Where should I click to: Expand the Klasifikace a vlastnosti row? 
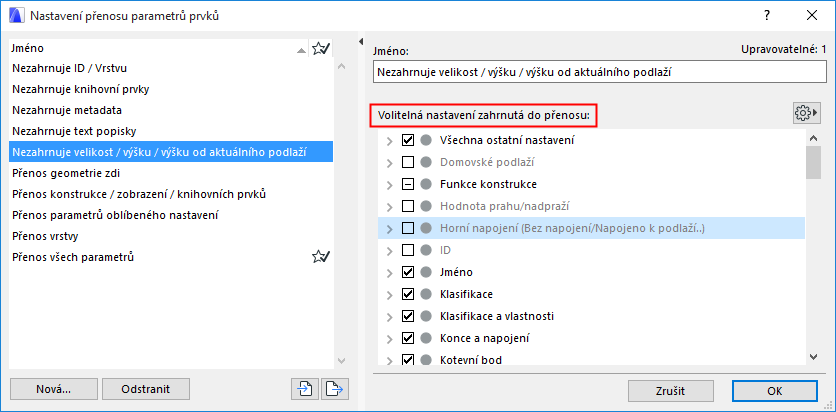tap(389, 316)
